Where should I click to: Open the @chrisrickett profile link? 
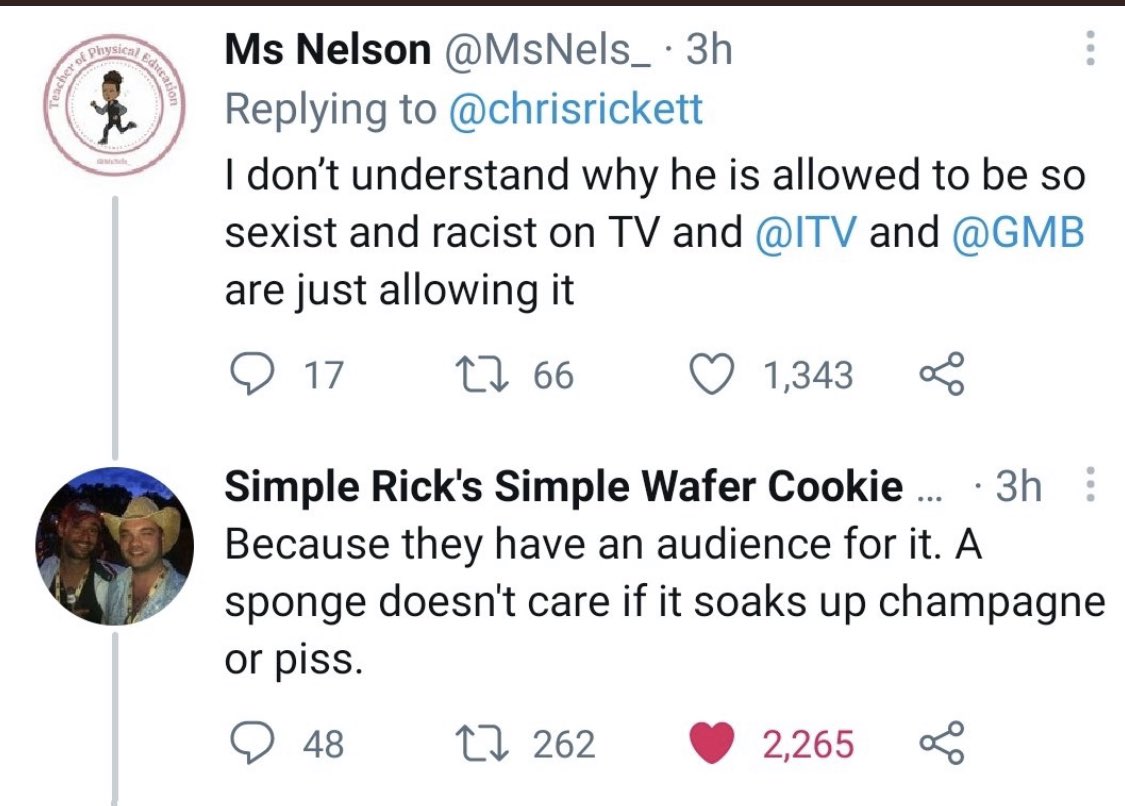pos(575,109)
